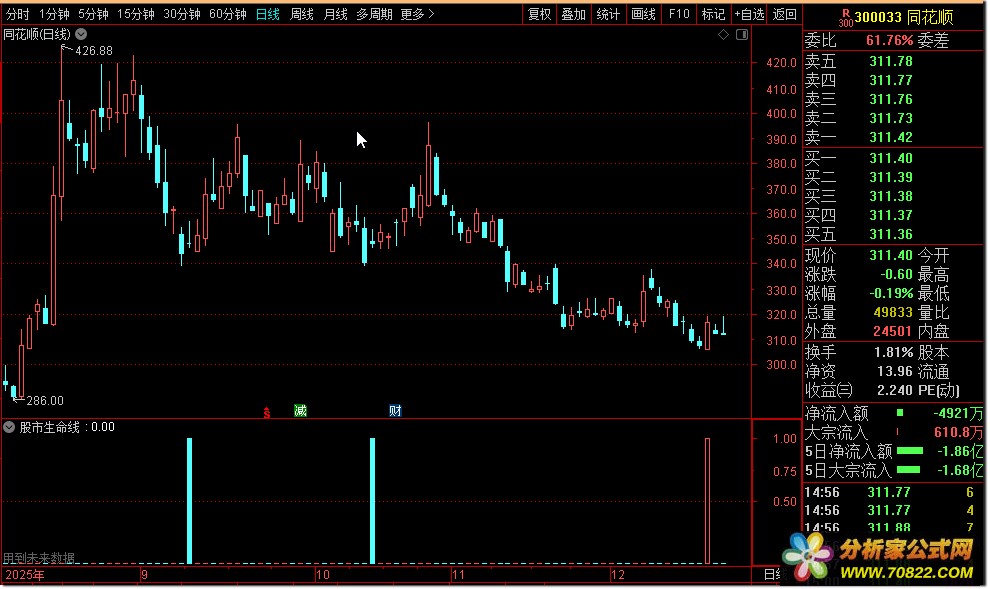This screenshot has height=589, width=990.
Task: Click the 卖一 price 311.42
Action: pos(891,137)
